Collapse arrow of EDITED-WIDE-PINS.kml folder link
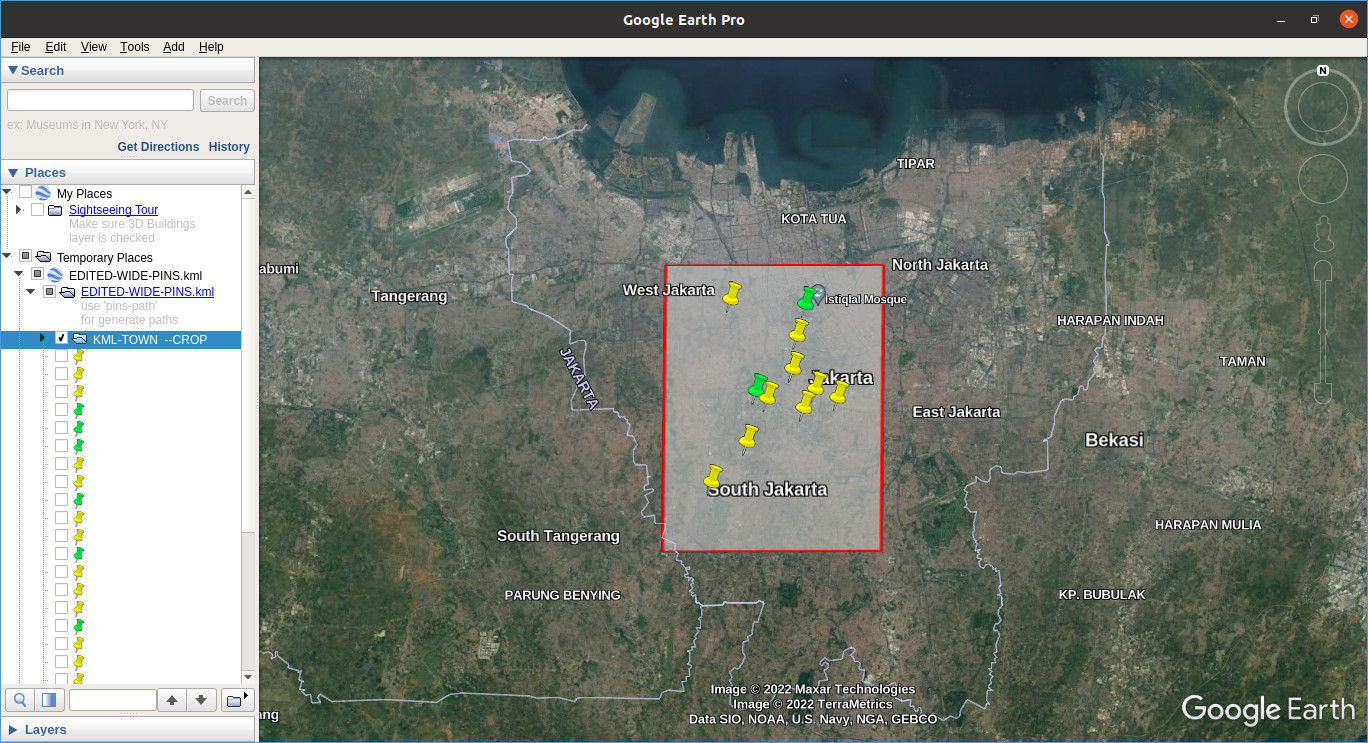The image size is (1368, 743). [31, 292]
